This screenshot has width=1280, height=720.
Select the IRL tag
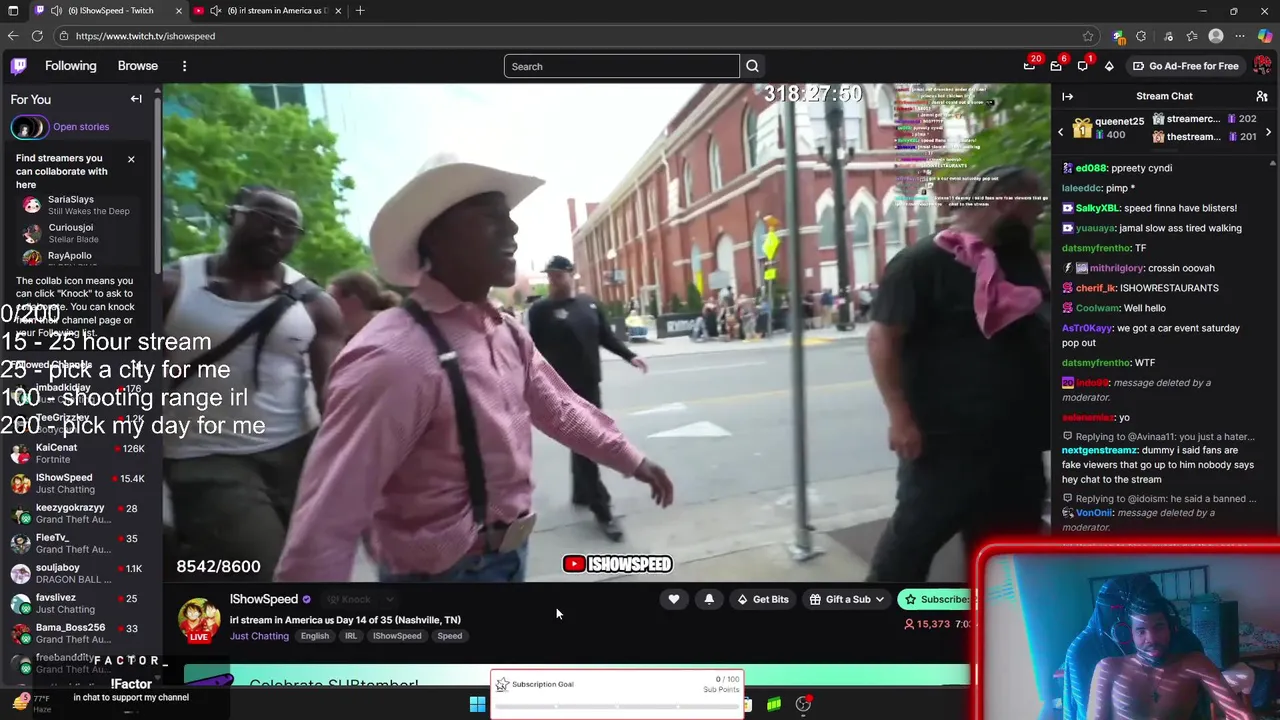pos(351,636)
